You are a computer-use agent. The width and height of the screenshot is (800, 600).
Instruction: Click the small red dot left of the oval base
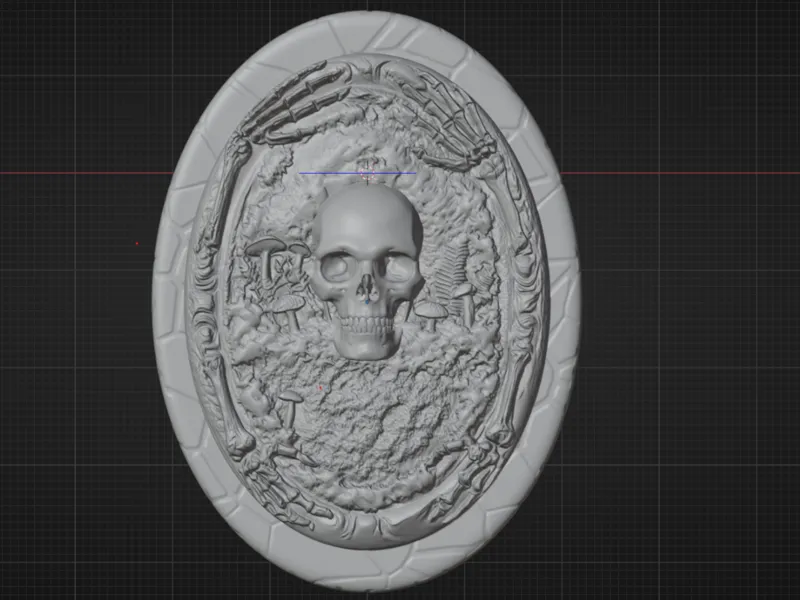click(x=137, y=243)
